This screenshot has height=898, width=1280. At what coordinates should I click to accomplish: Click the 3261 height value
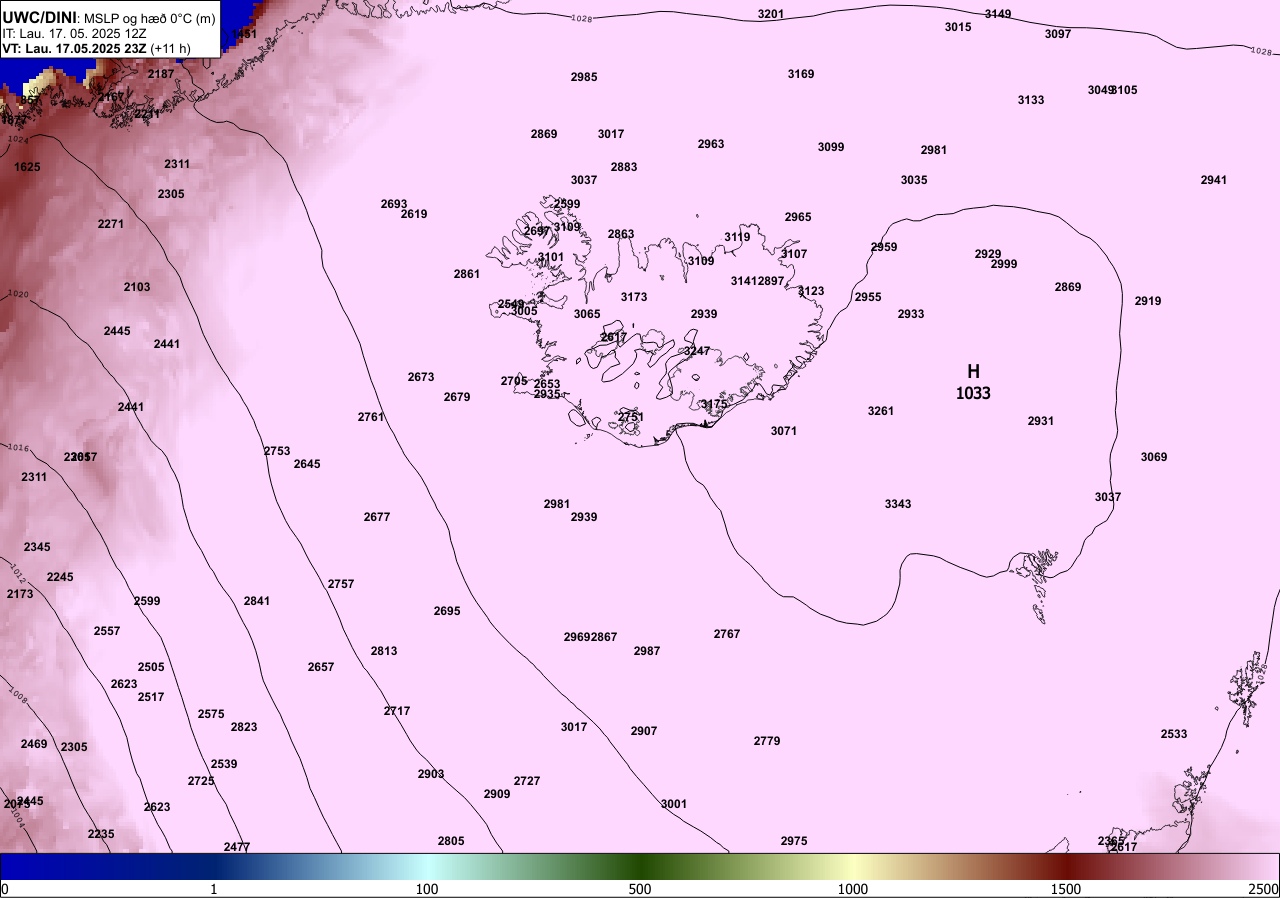[881, 411]
